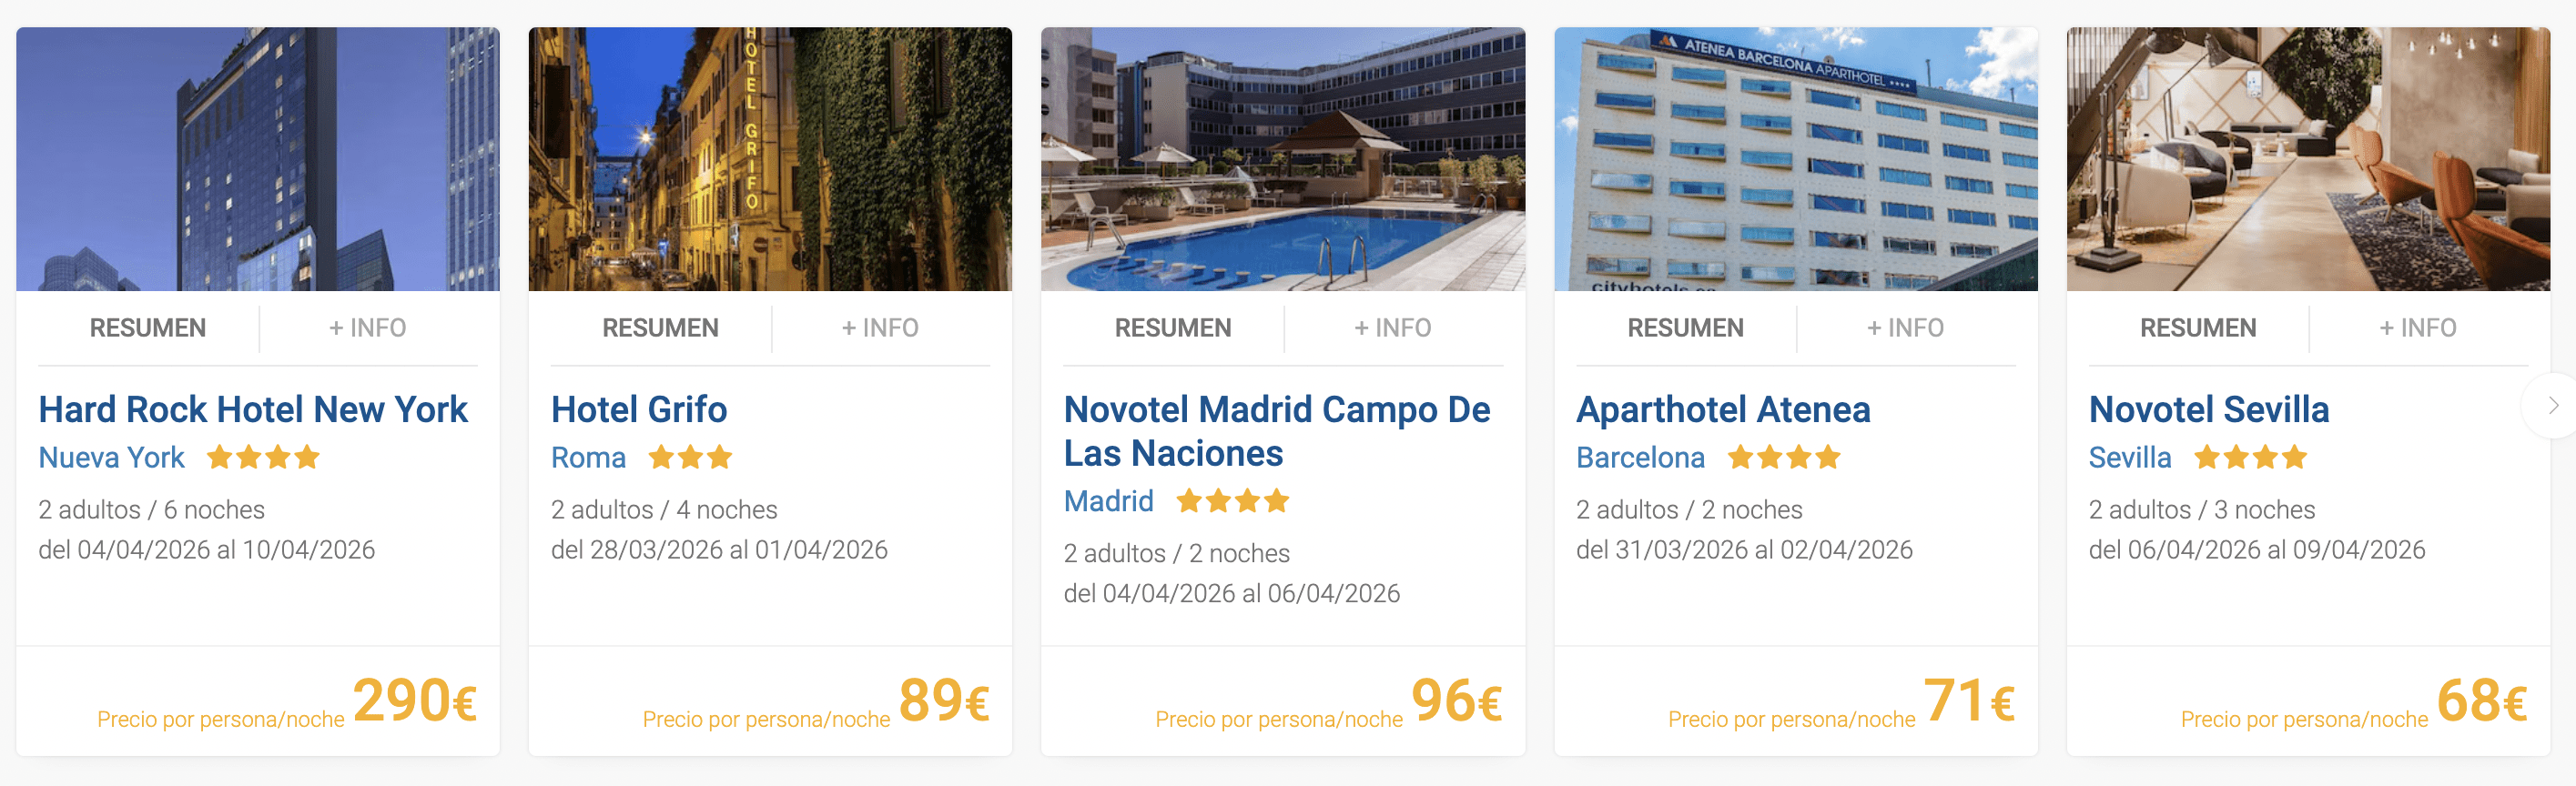Select RESUMEN tab on Aparthotel Atenea card
2576x786 pixels.
1685,328
